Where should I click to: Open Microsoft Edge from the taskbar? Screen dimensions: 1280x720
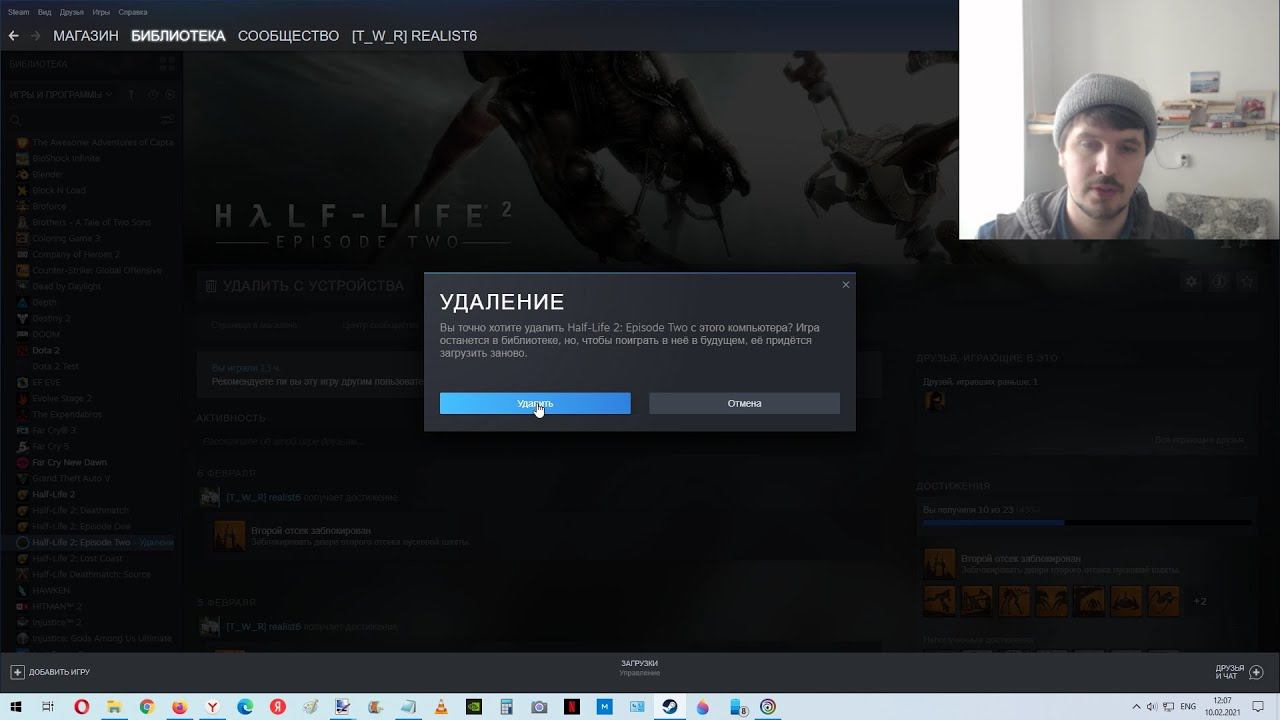245,706
